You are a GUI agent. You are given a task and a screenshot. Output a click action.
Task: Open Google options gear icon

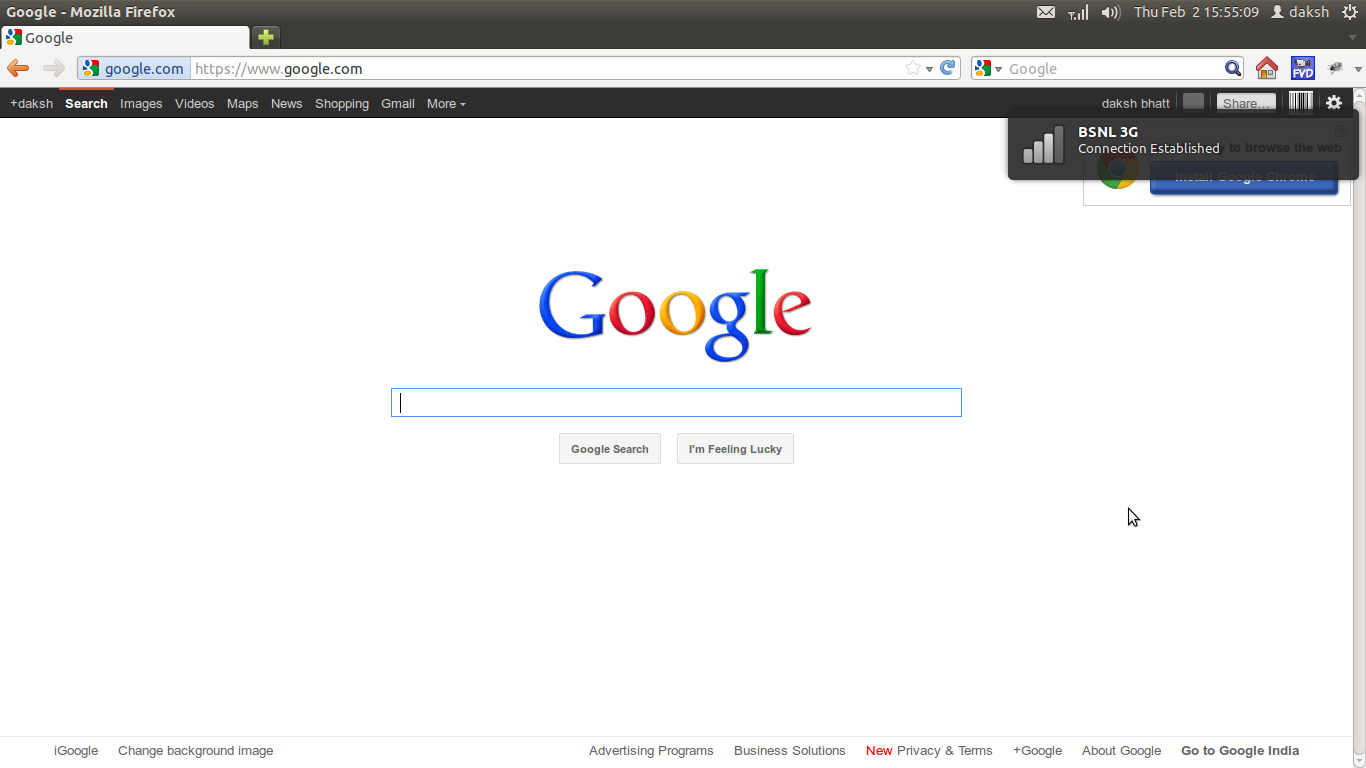(1334, 102)
